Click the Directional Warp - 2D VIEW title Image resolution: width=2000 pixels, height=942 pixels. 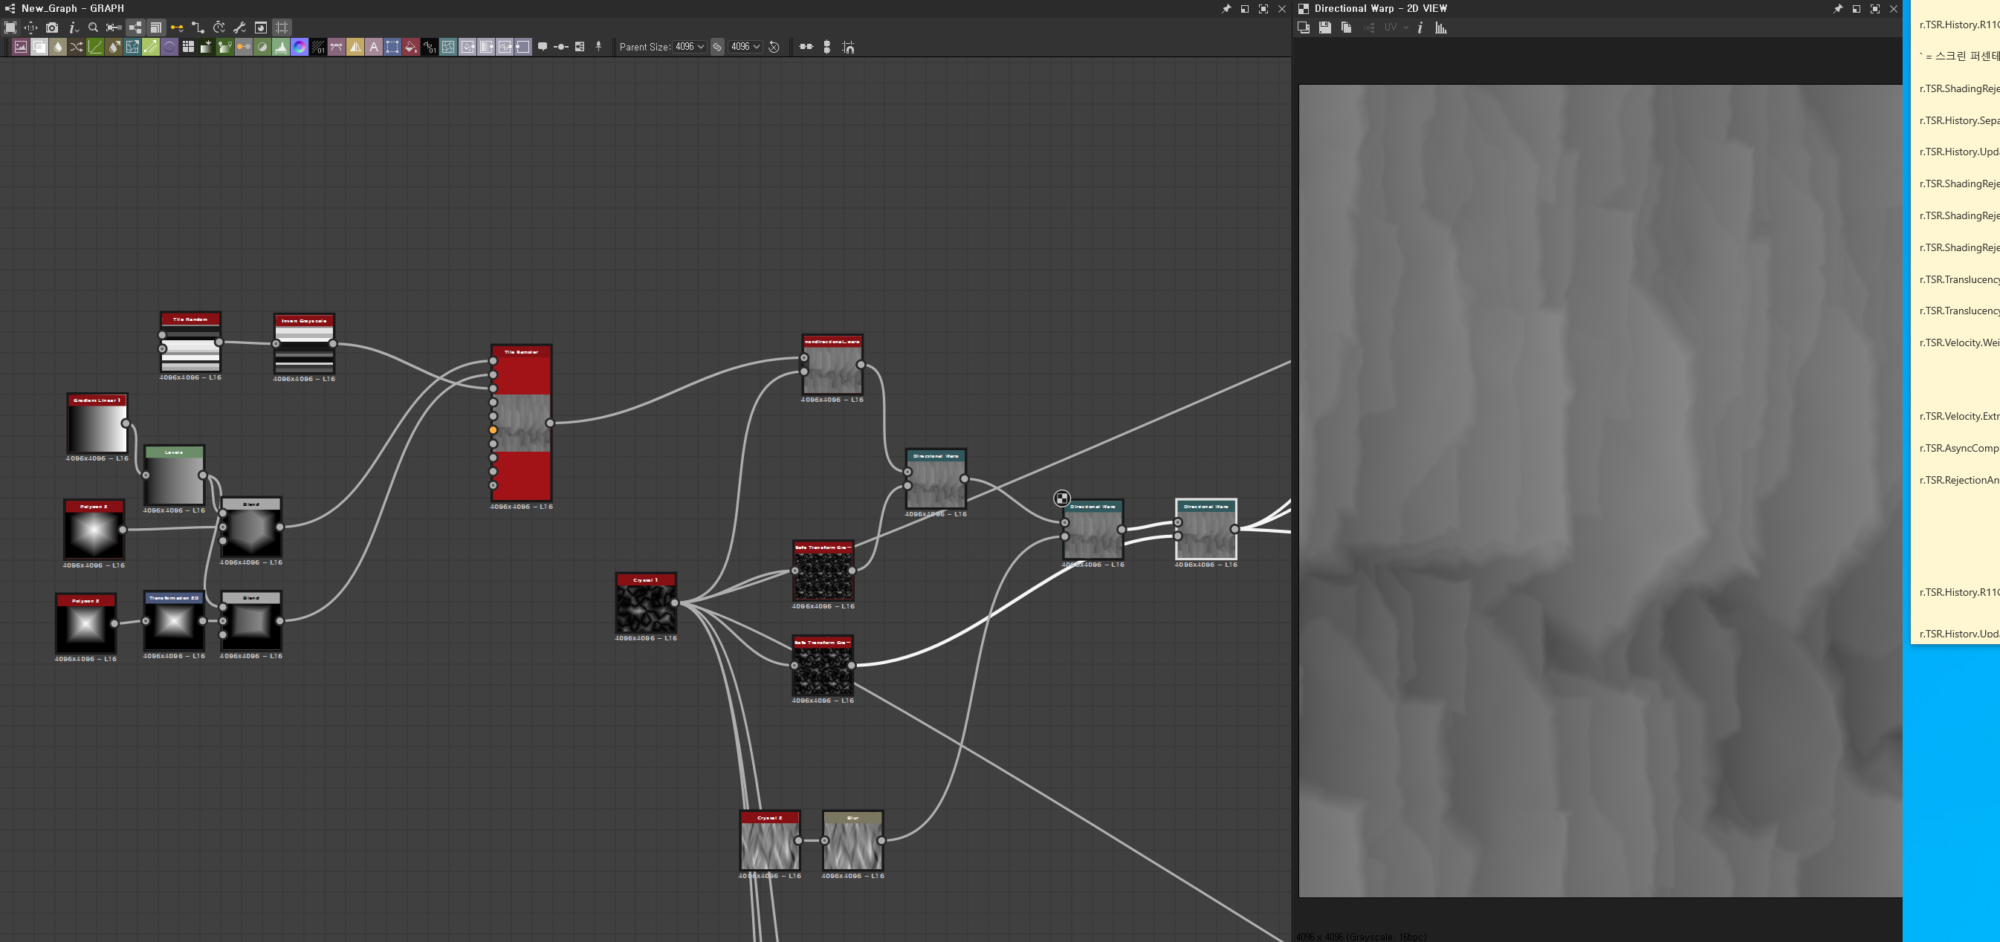pos(1380,8)
